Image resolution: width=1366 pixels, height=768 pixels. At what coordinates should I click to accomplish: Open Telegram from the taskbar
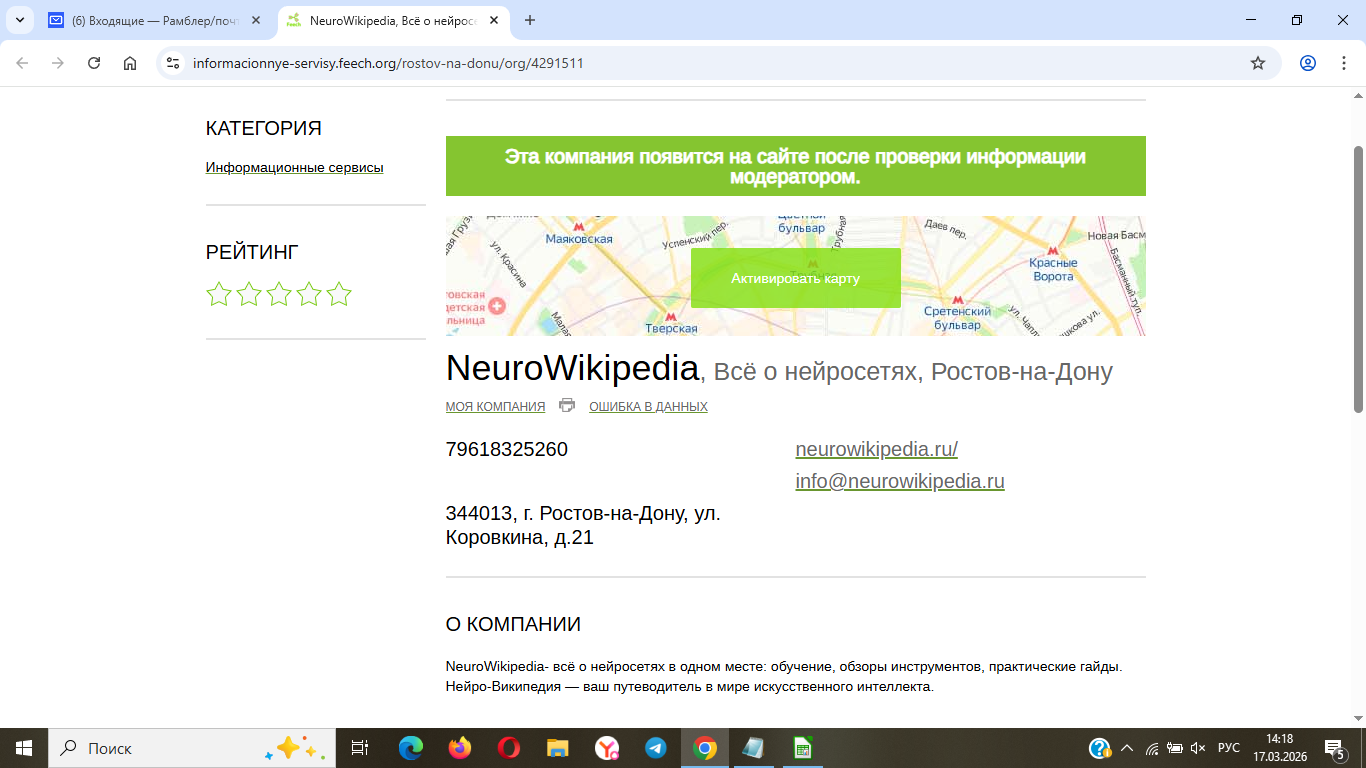click(656, 748)
